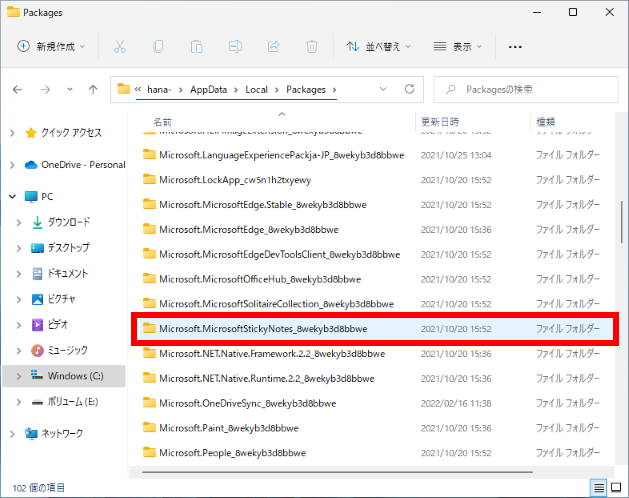Click the vertical scrollbar thumb
Viewport: 629px width, 498px height.
point(621,223)
